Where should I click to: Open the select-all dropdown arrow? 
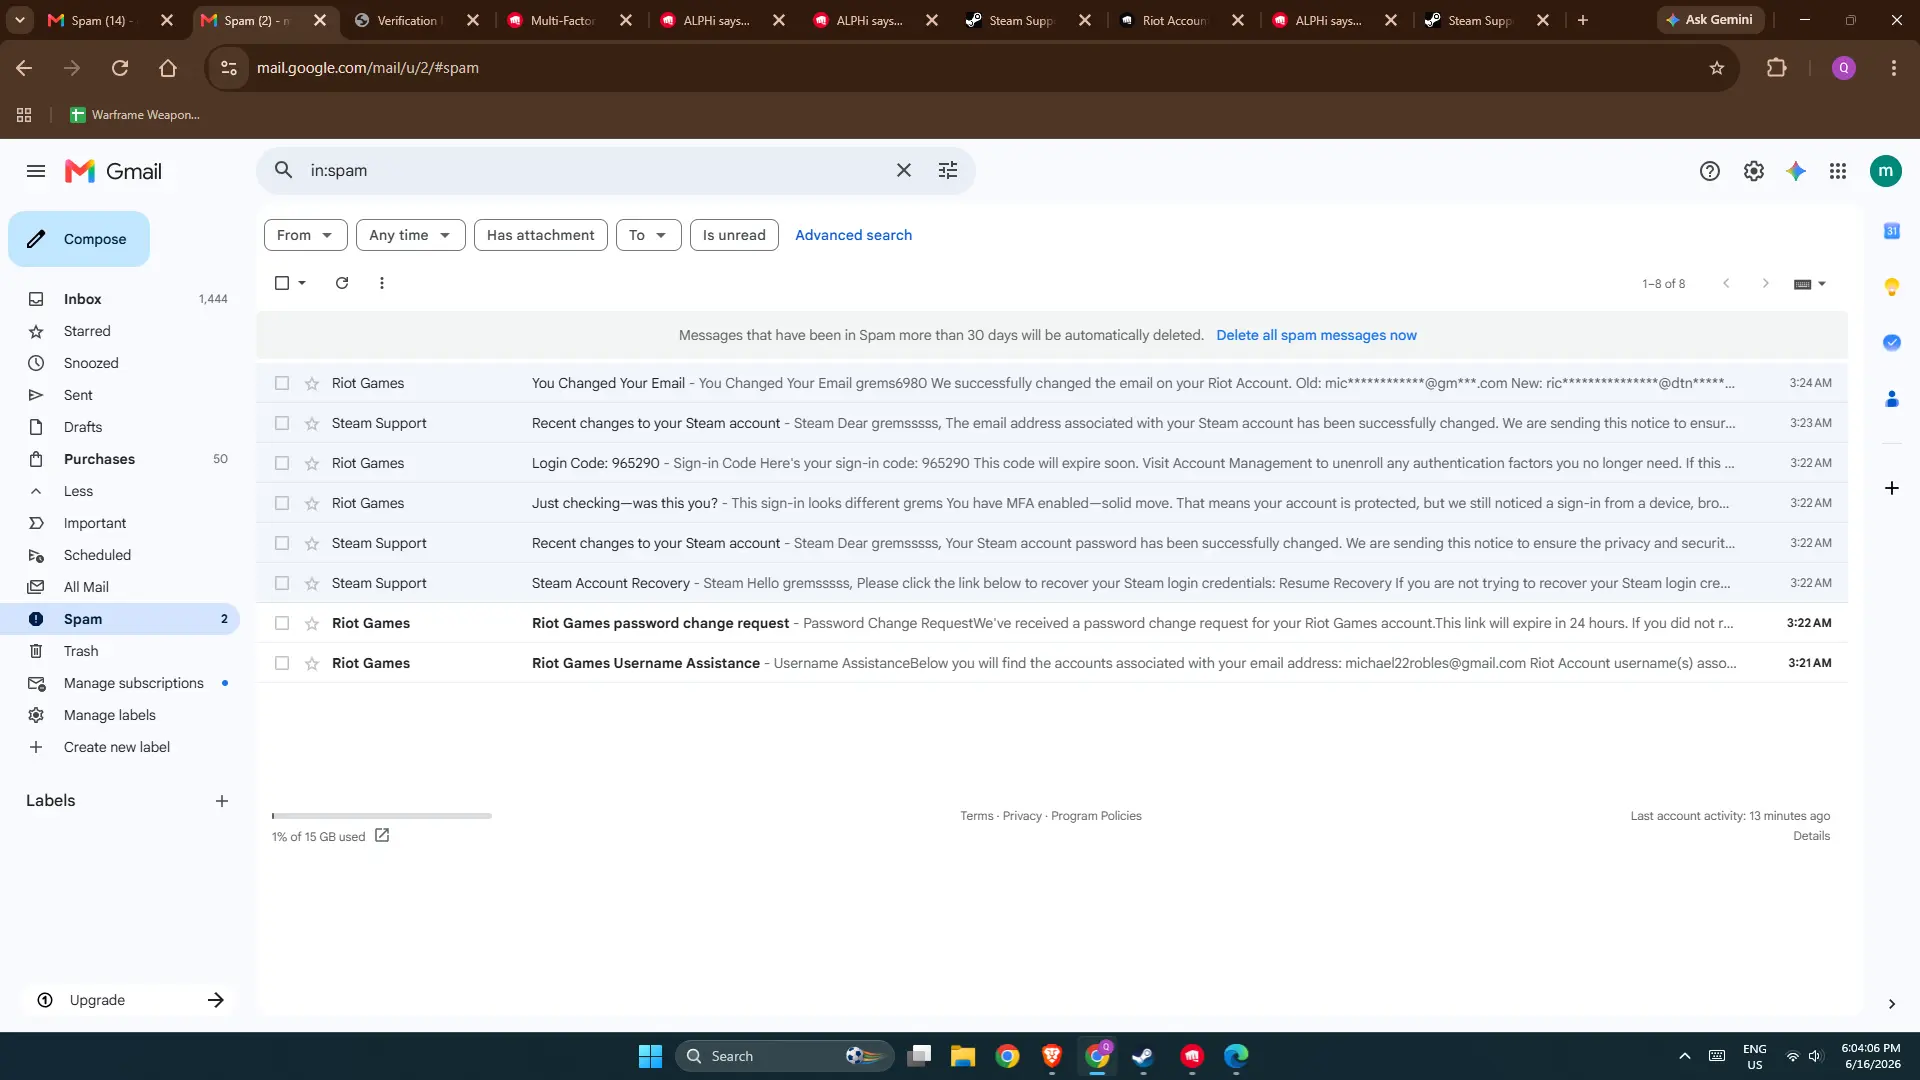302,283
